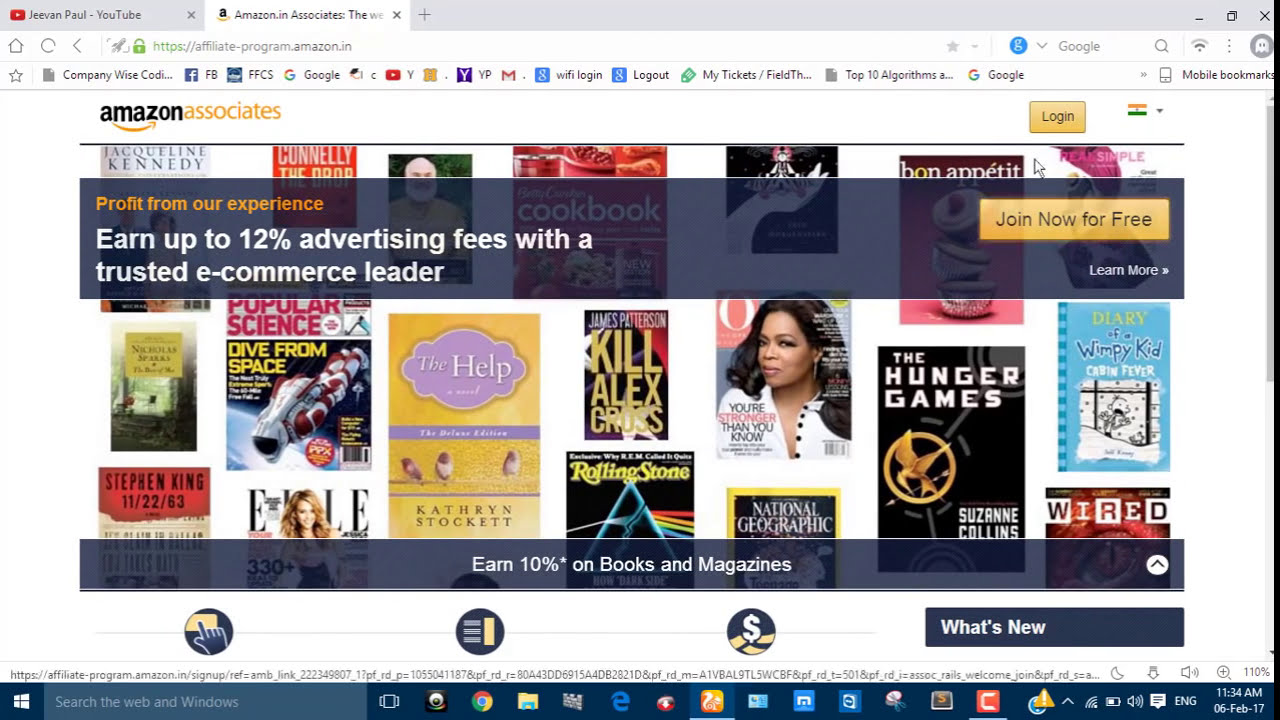Open the FFCS bookmark
Viewport: 1280px width, 720px height.
coord(250,75)
